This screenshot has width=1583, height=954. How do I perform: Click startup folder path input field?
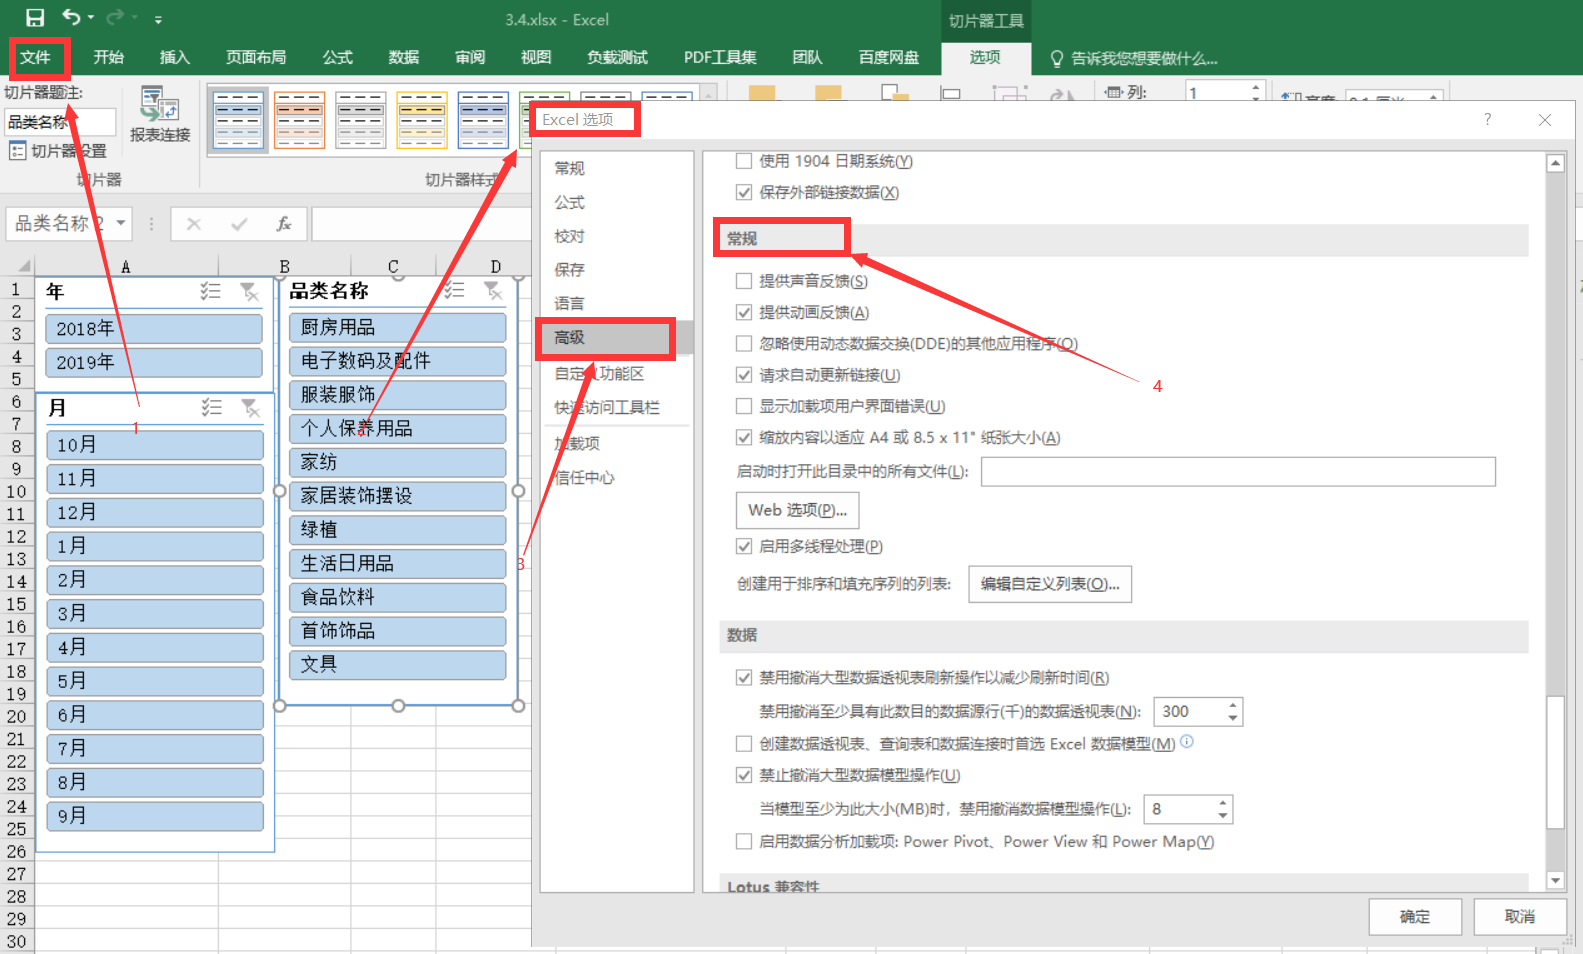click(1238, 471)
